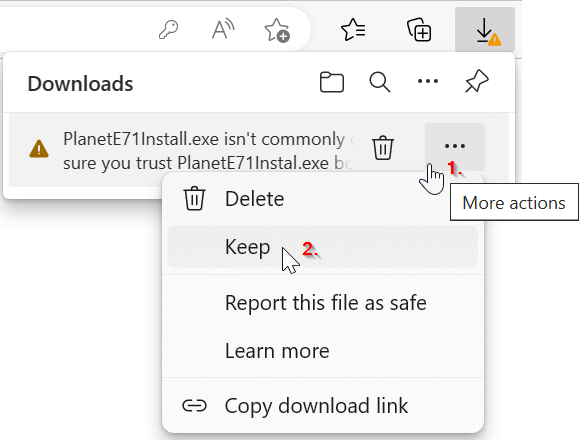Screen dimensions: 581x440
Task: Click the Downloads panel heading
Action: pyautogui.click(x=80, y=83)
